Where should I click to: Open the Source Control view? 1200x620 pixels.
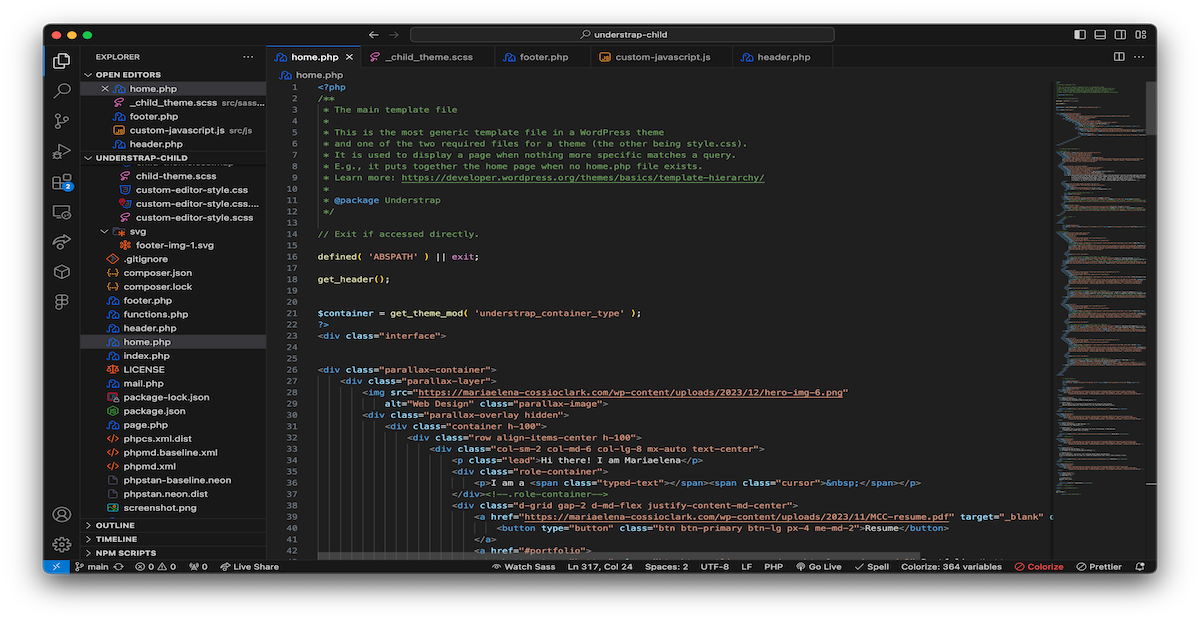(62, 121)
